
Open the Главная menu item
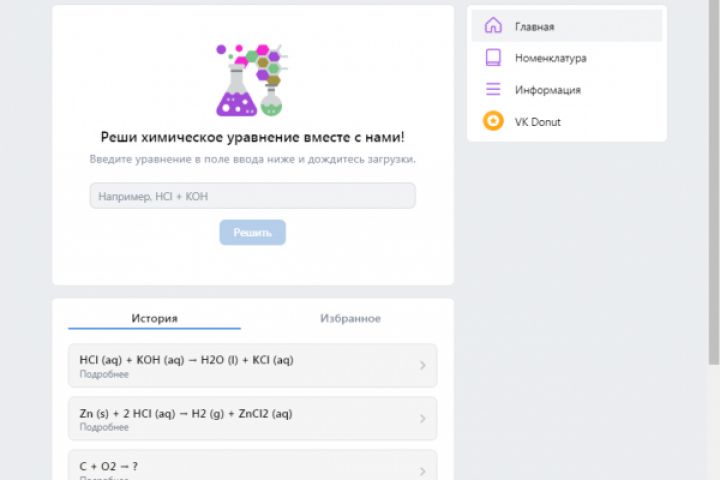coord(567,26)
